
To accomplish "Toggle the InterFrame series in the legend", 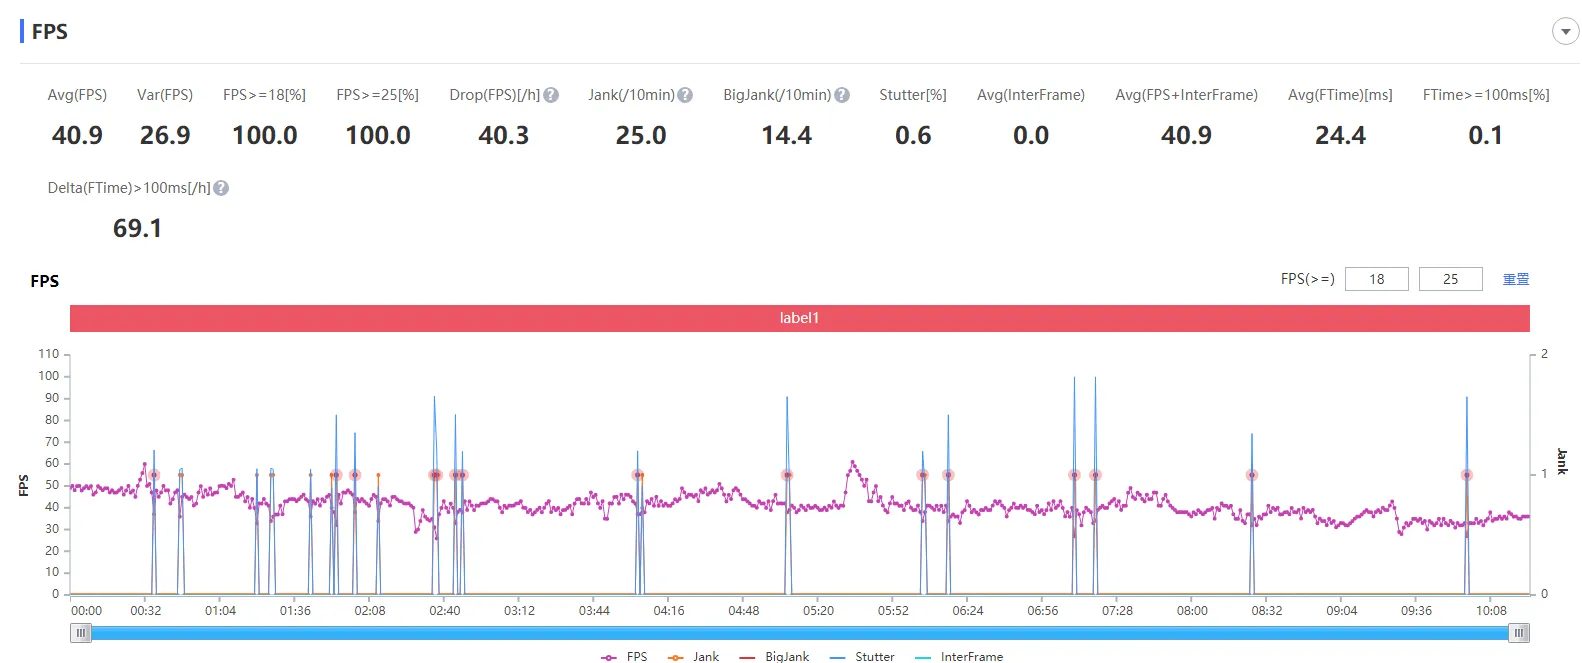I will click(x=959, y=657).
